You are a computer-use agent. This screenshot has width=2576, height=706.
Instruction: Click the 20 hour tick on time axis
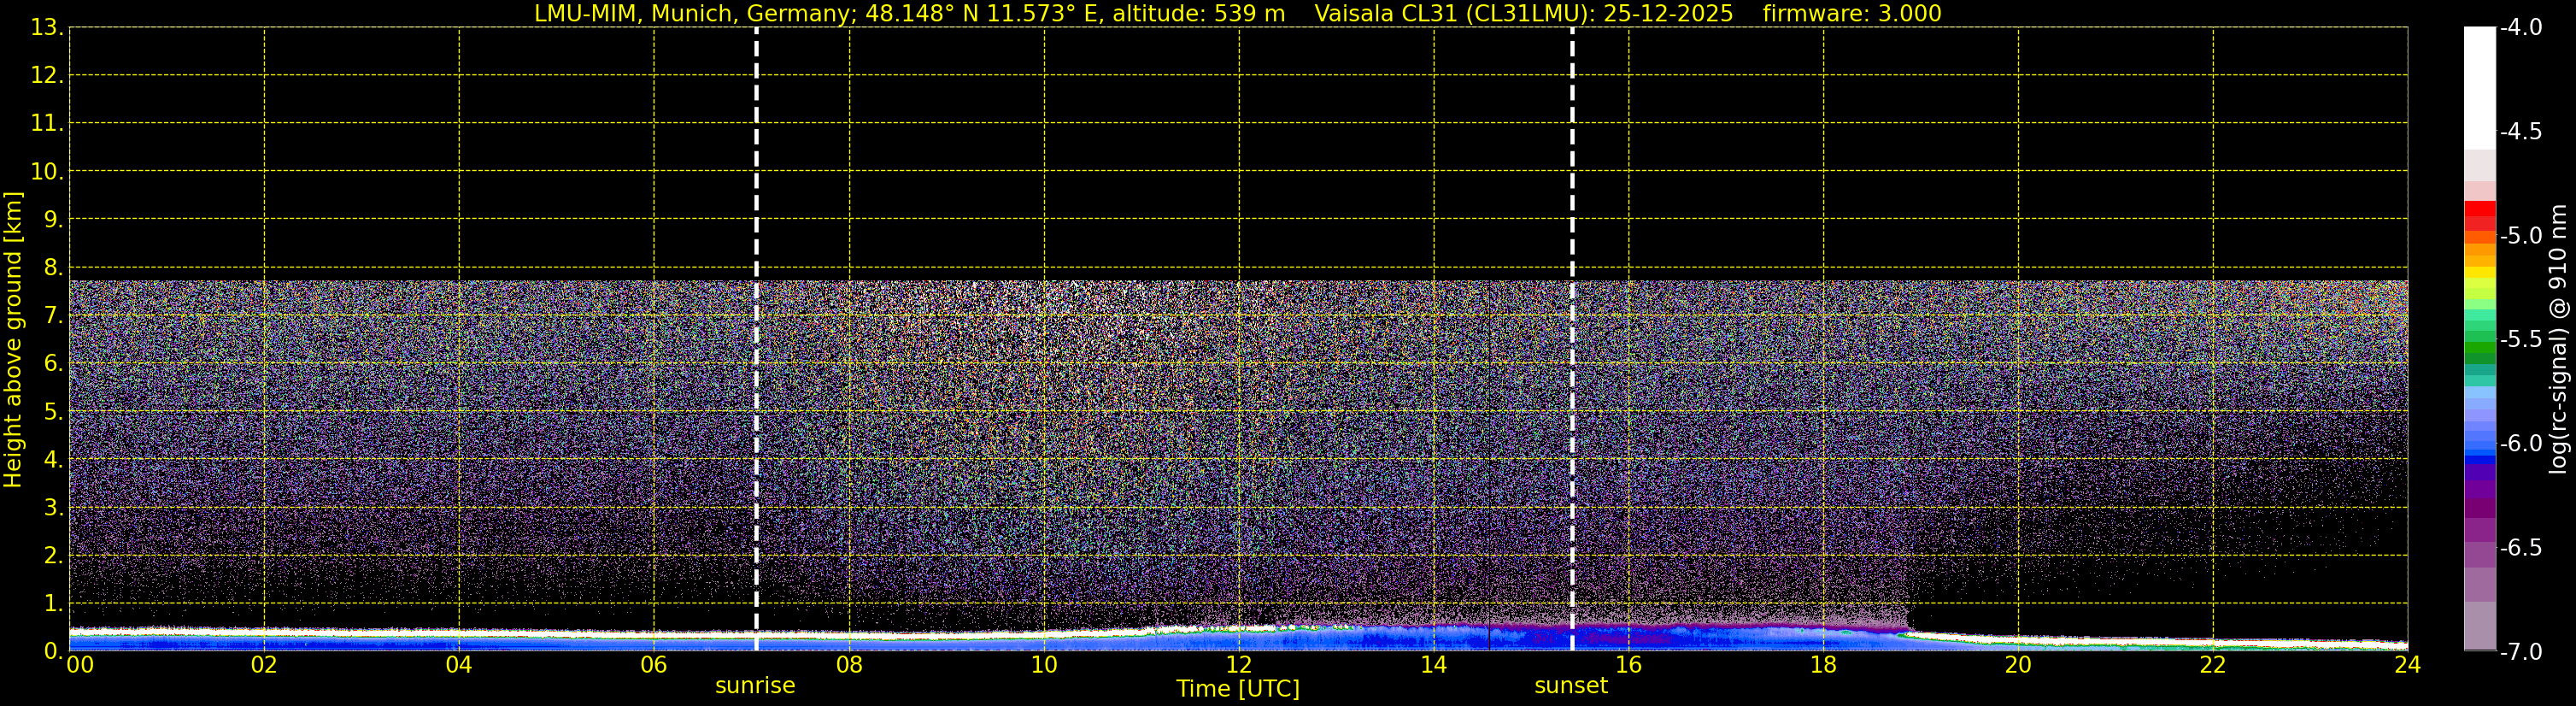pos(2018,666)
